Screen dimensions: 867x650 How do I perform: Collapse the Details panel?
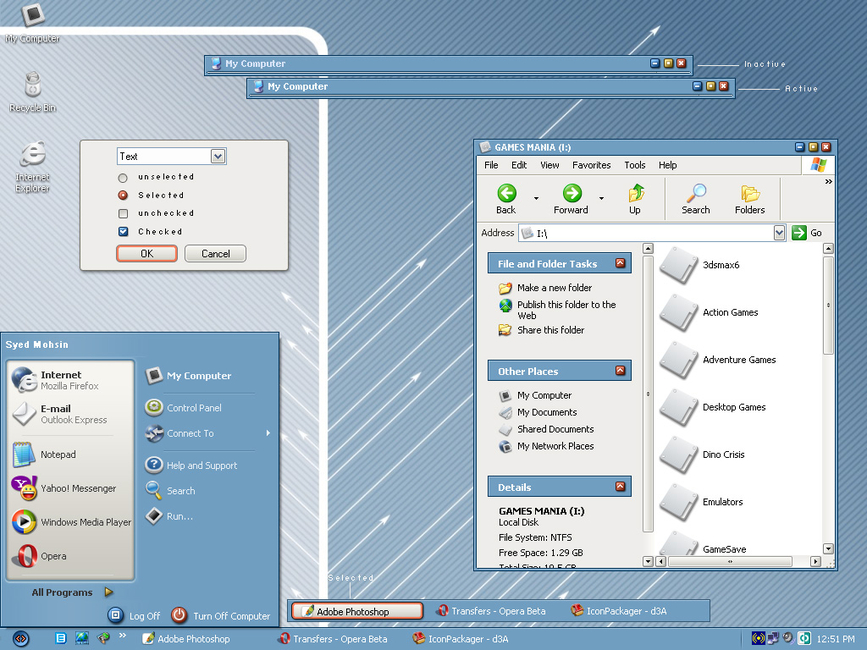(620, 486)
